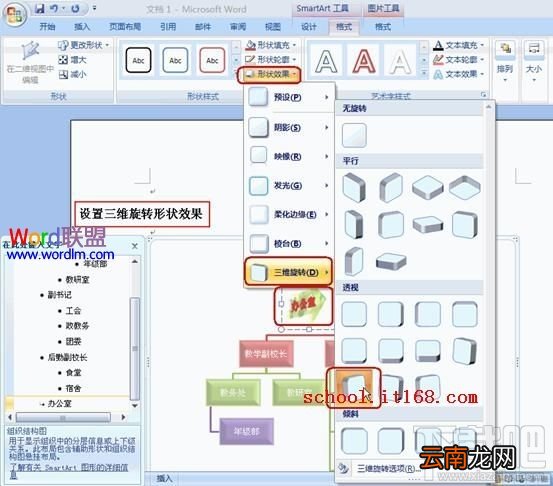Choose second 倾斜 rotation preset

point(391,441)
